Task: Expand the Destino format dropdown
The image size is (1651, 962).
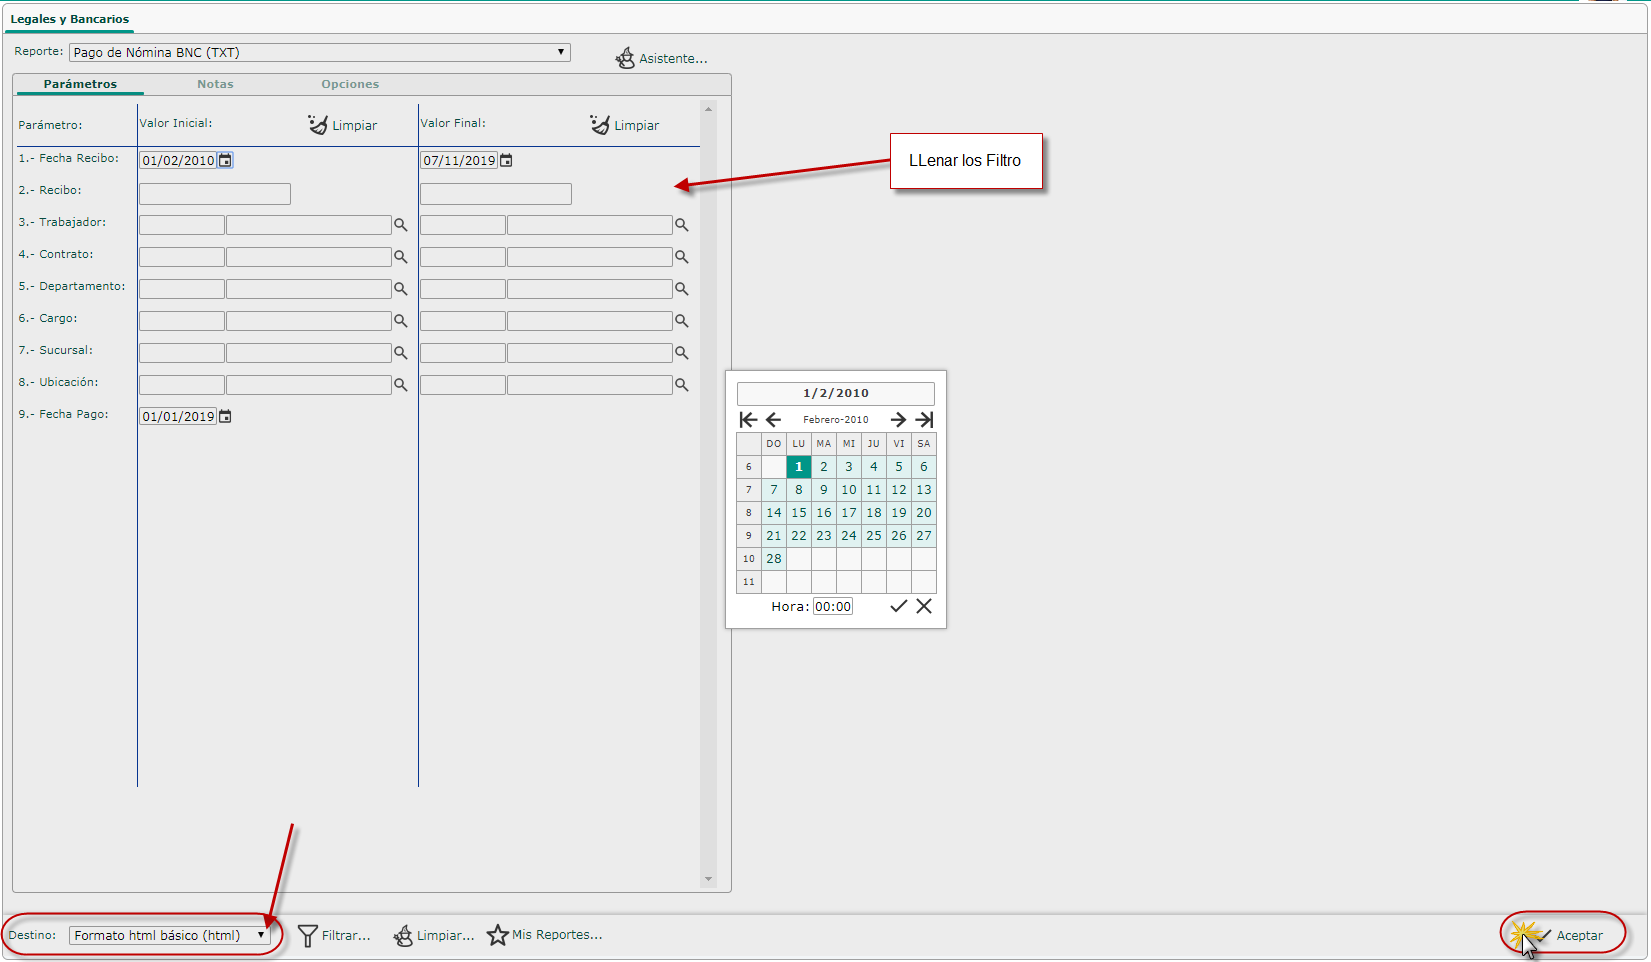Action: click(x=170, y=935)
